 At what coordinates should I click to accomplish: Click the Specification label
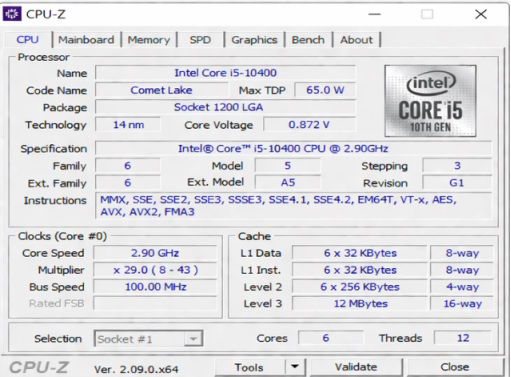click(54, 149)
